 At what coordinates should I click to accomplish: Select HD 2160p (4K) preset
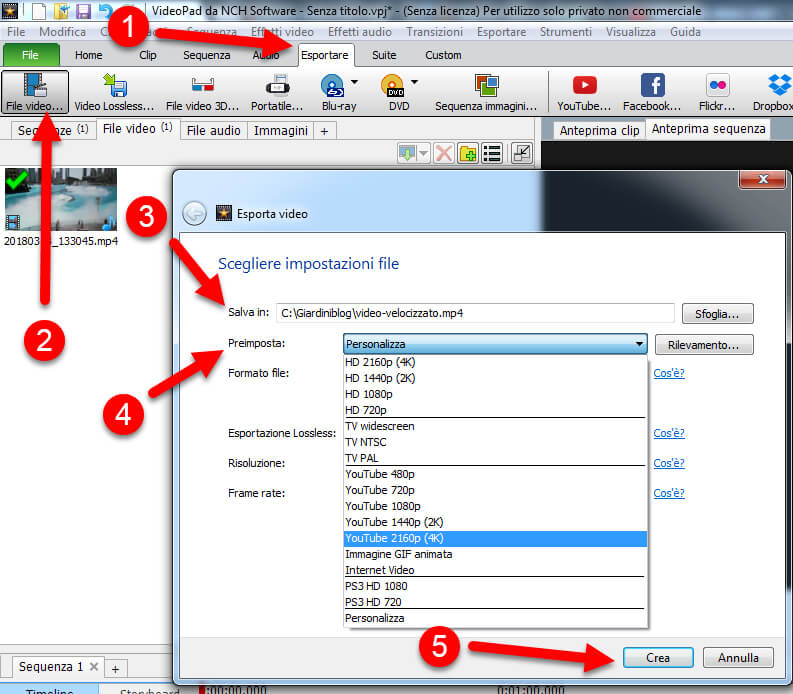[x=495, y=362]
